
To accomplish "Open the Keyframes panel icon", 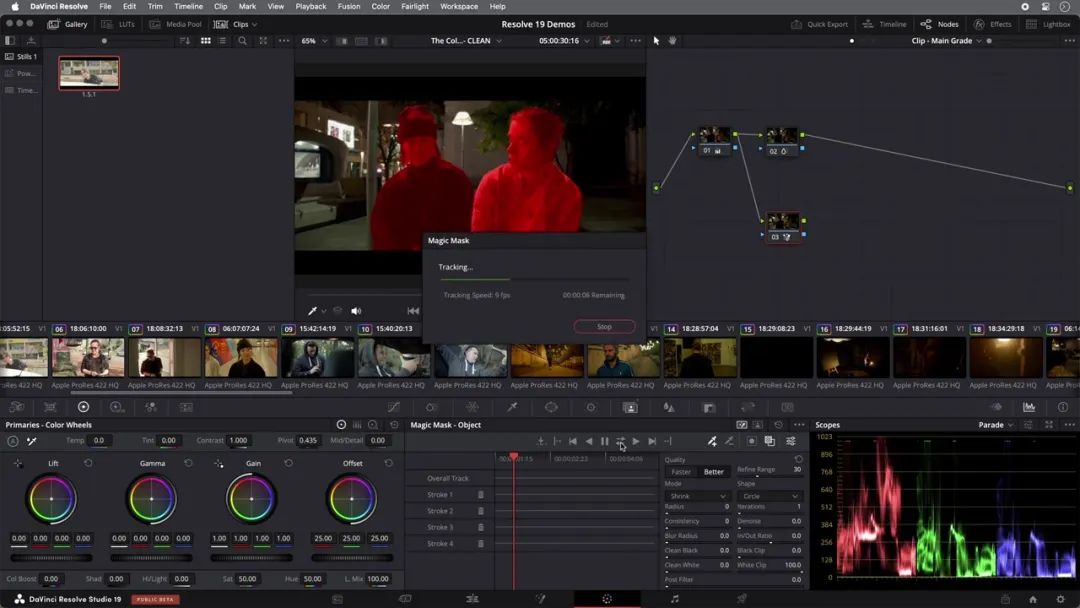I will pyautogui.click(x=996, y=408).
